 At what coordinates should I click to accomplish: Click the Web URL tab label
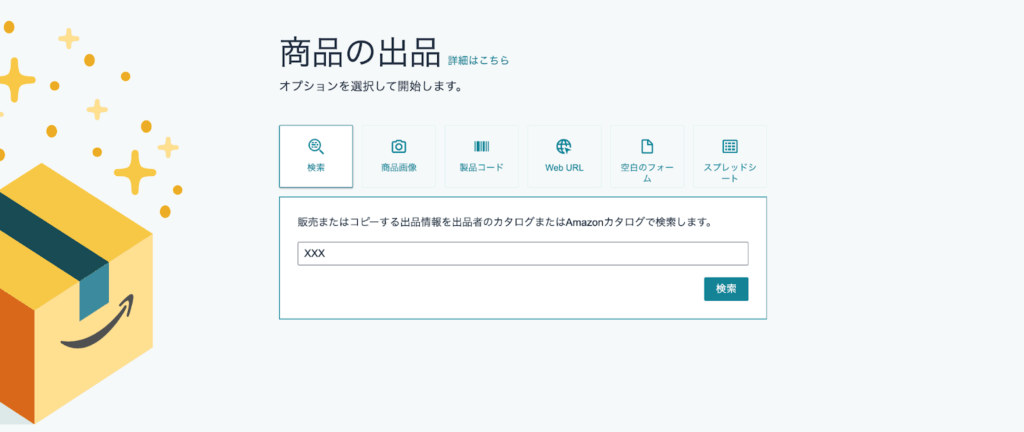564,168
